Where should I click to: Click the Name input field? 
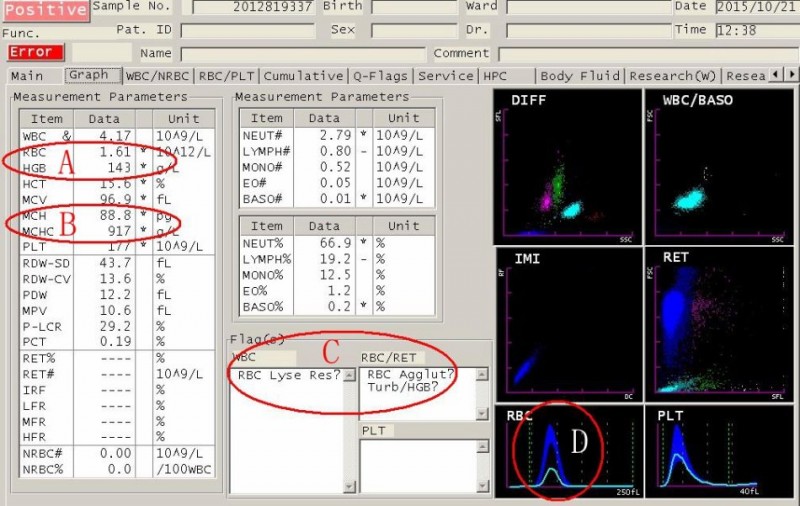pyautogui.click(x=303, y=54)
